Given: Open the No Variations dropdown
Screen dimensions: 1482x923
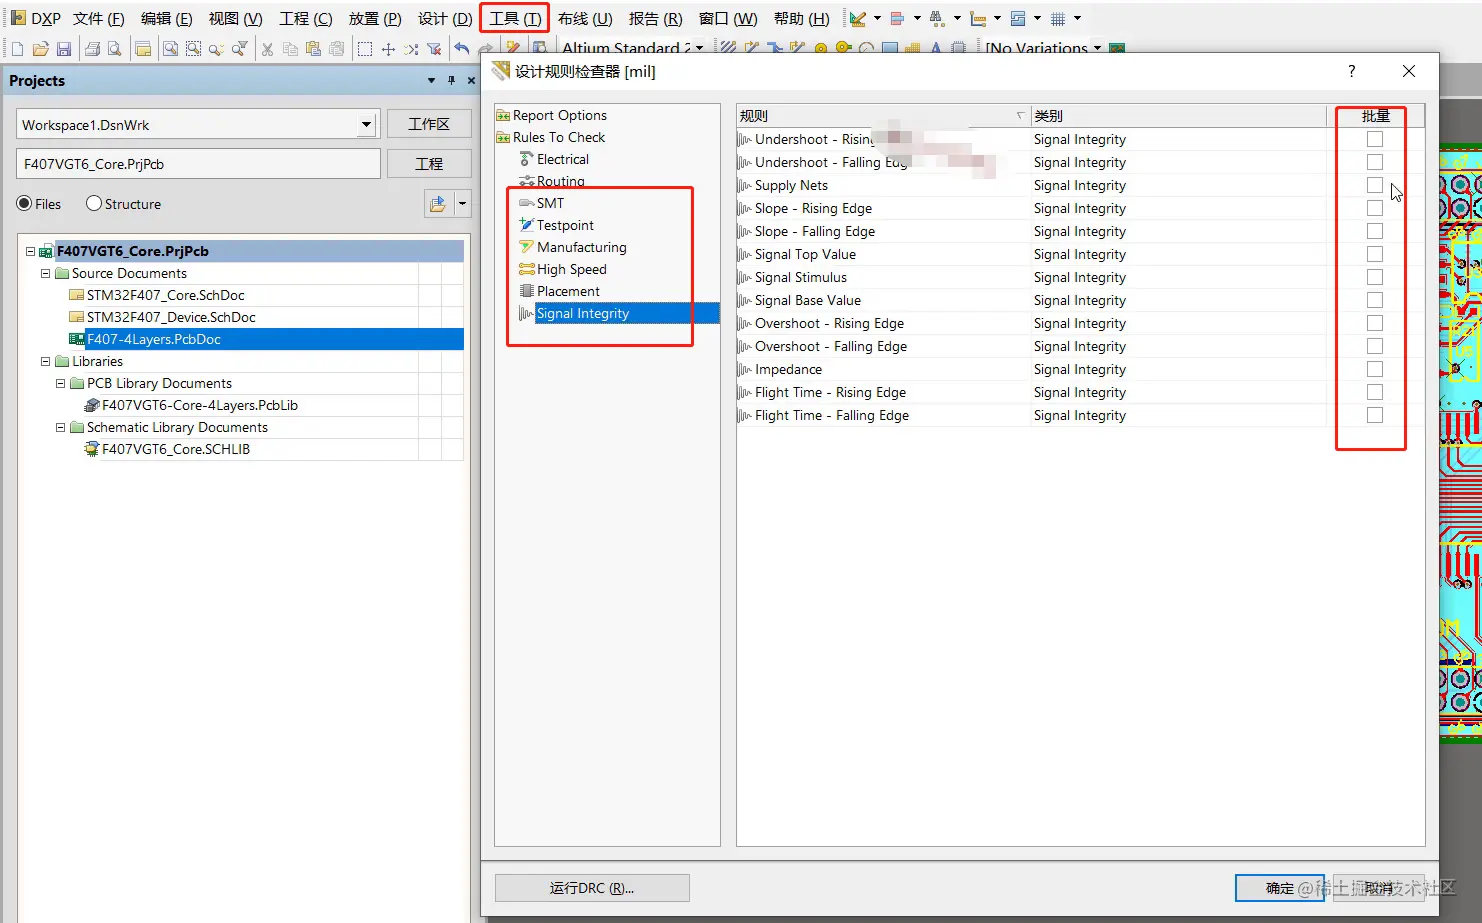Looking at the screenshot, I should click(x=1097, y=48).
